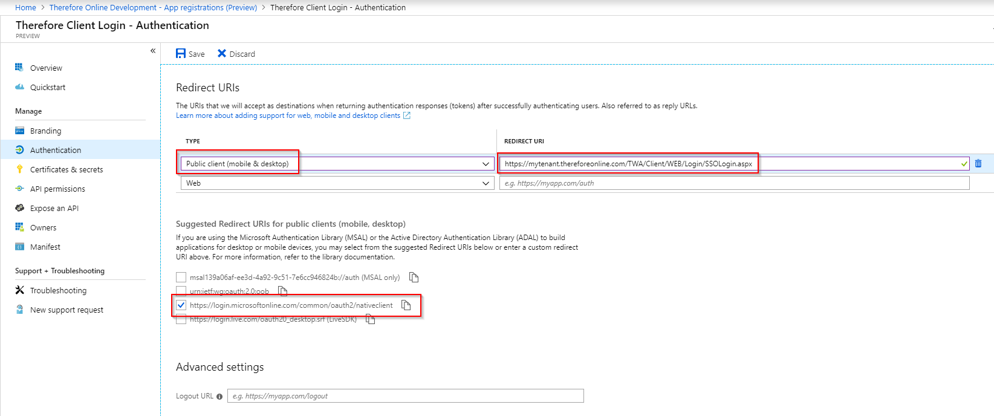Open the Web type dropdown

click(x=337, y=183)
